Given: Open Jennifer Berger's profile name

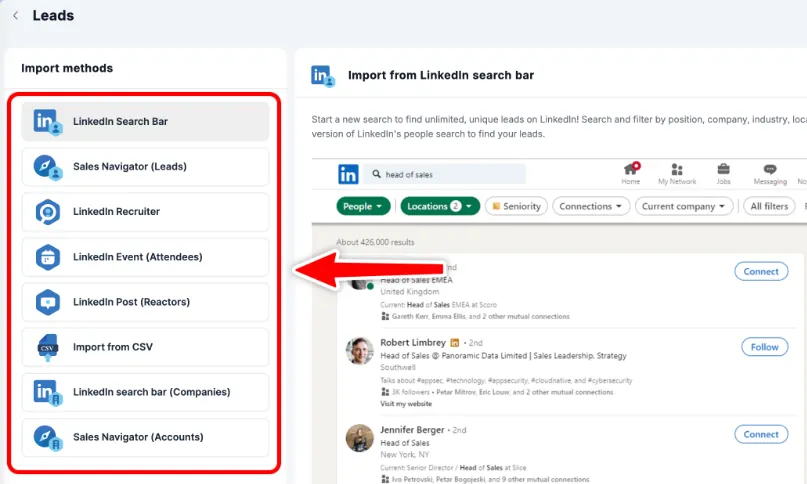Looking at the screenshot, I should pos(412,429).
